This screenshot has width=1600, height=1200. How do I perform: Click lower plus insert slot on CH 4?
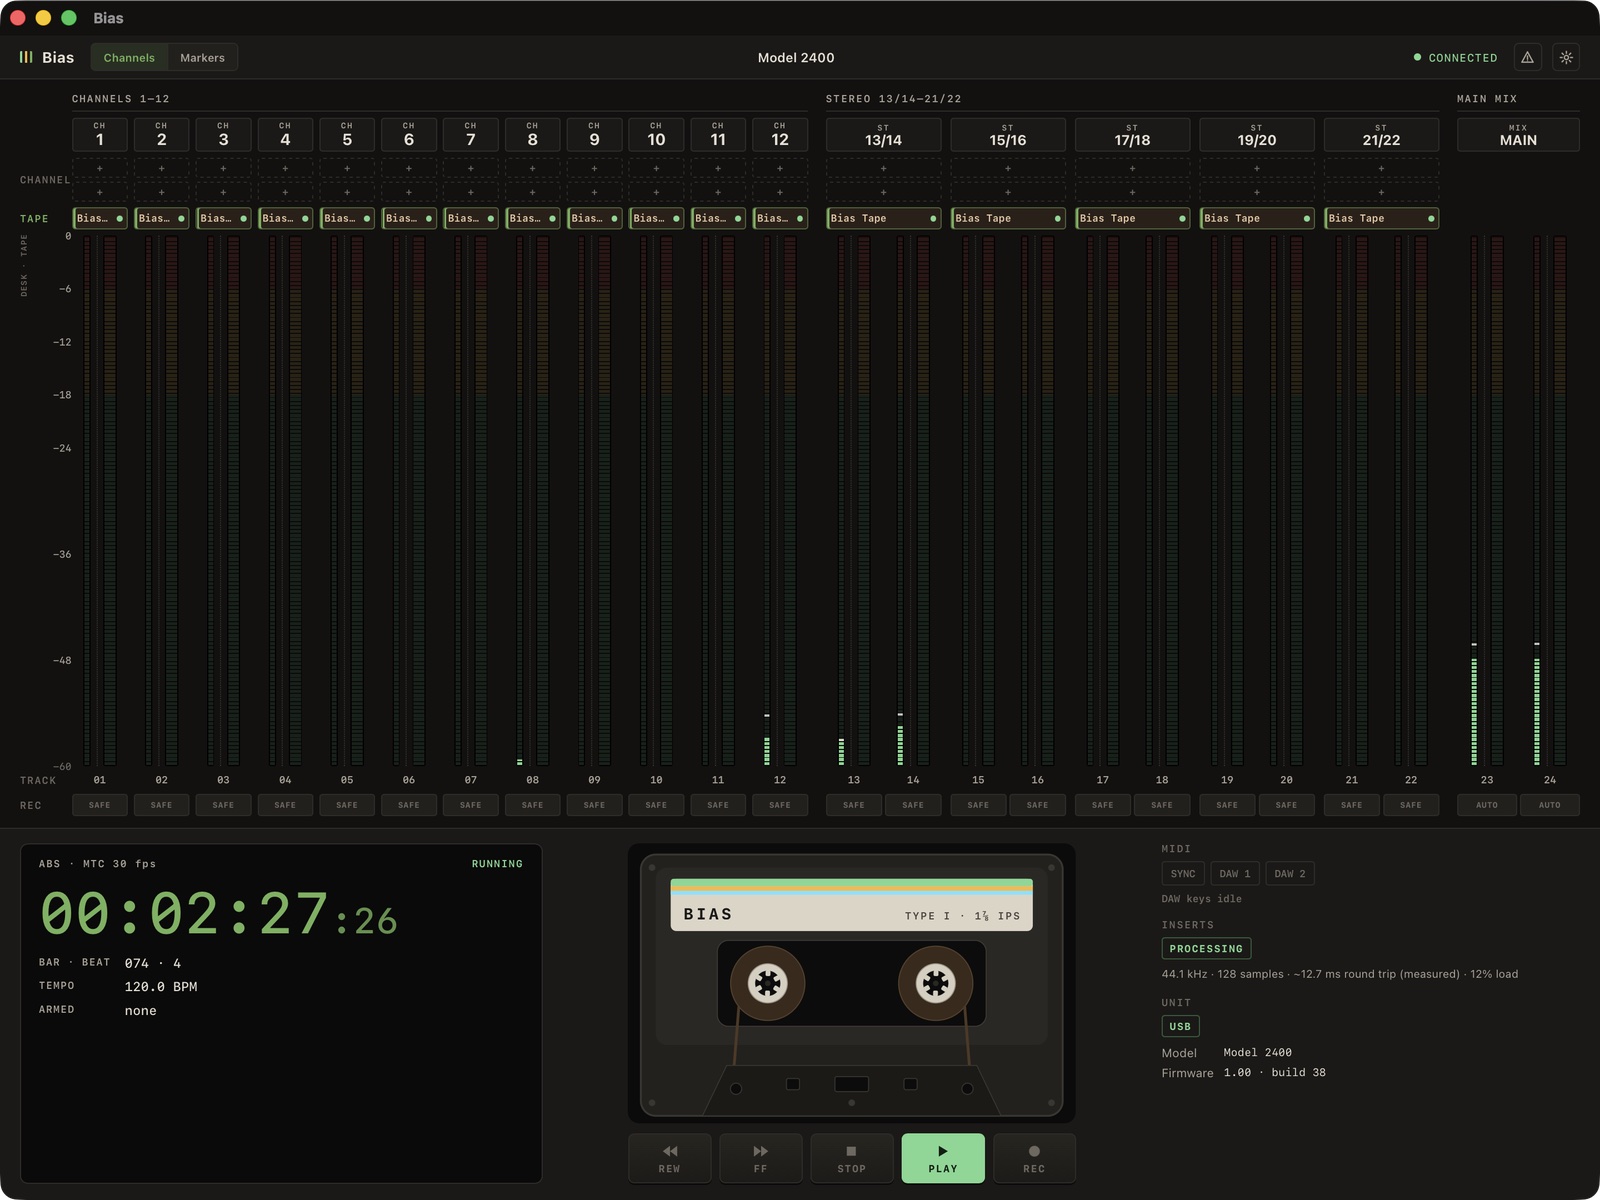285,192
